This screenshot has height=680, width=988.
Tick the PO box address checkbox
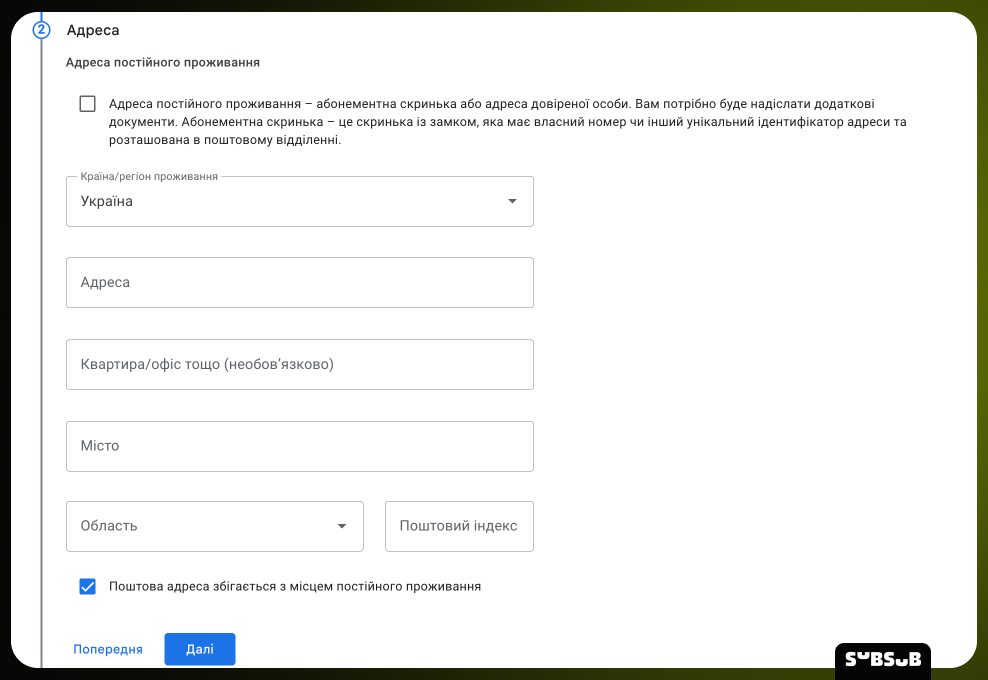coord(88,104)
